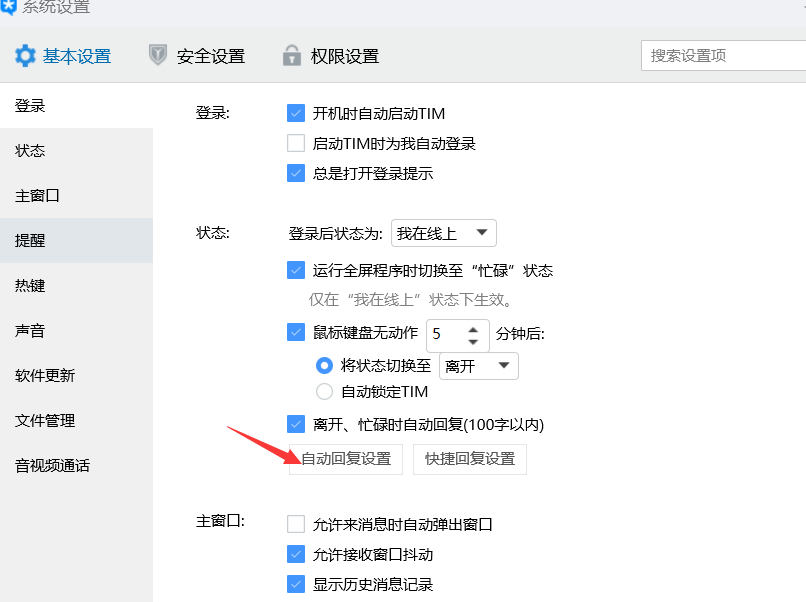
Task: Enable 启动TIM时为我自动登录 checkbox
Action: (x=296, y=143)
